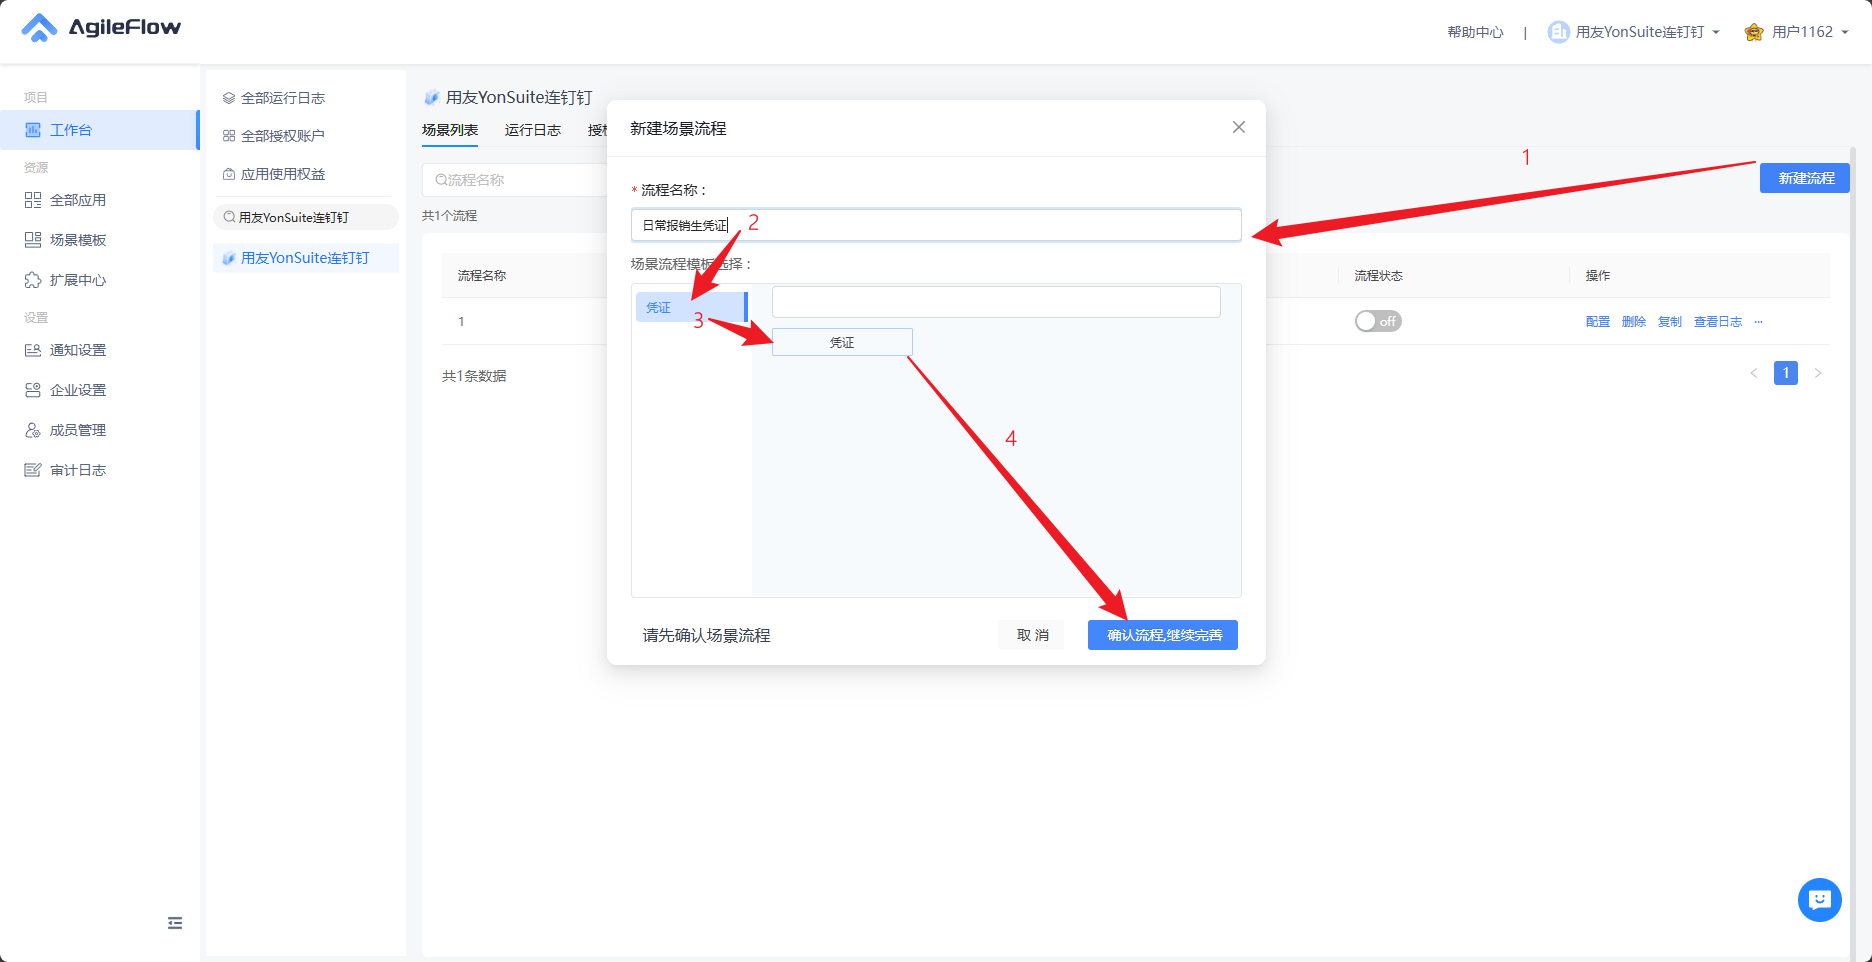
Task: Click the 成员管理 person icon
Action: (x=33, y=430)
